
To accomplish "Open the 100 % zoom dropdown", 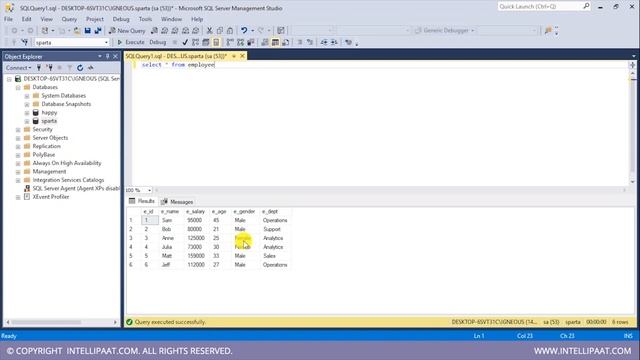I will (x=149, y=190).
